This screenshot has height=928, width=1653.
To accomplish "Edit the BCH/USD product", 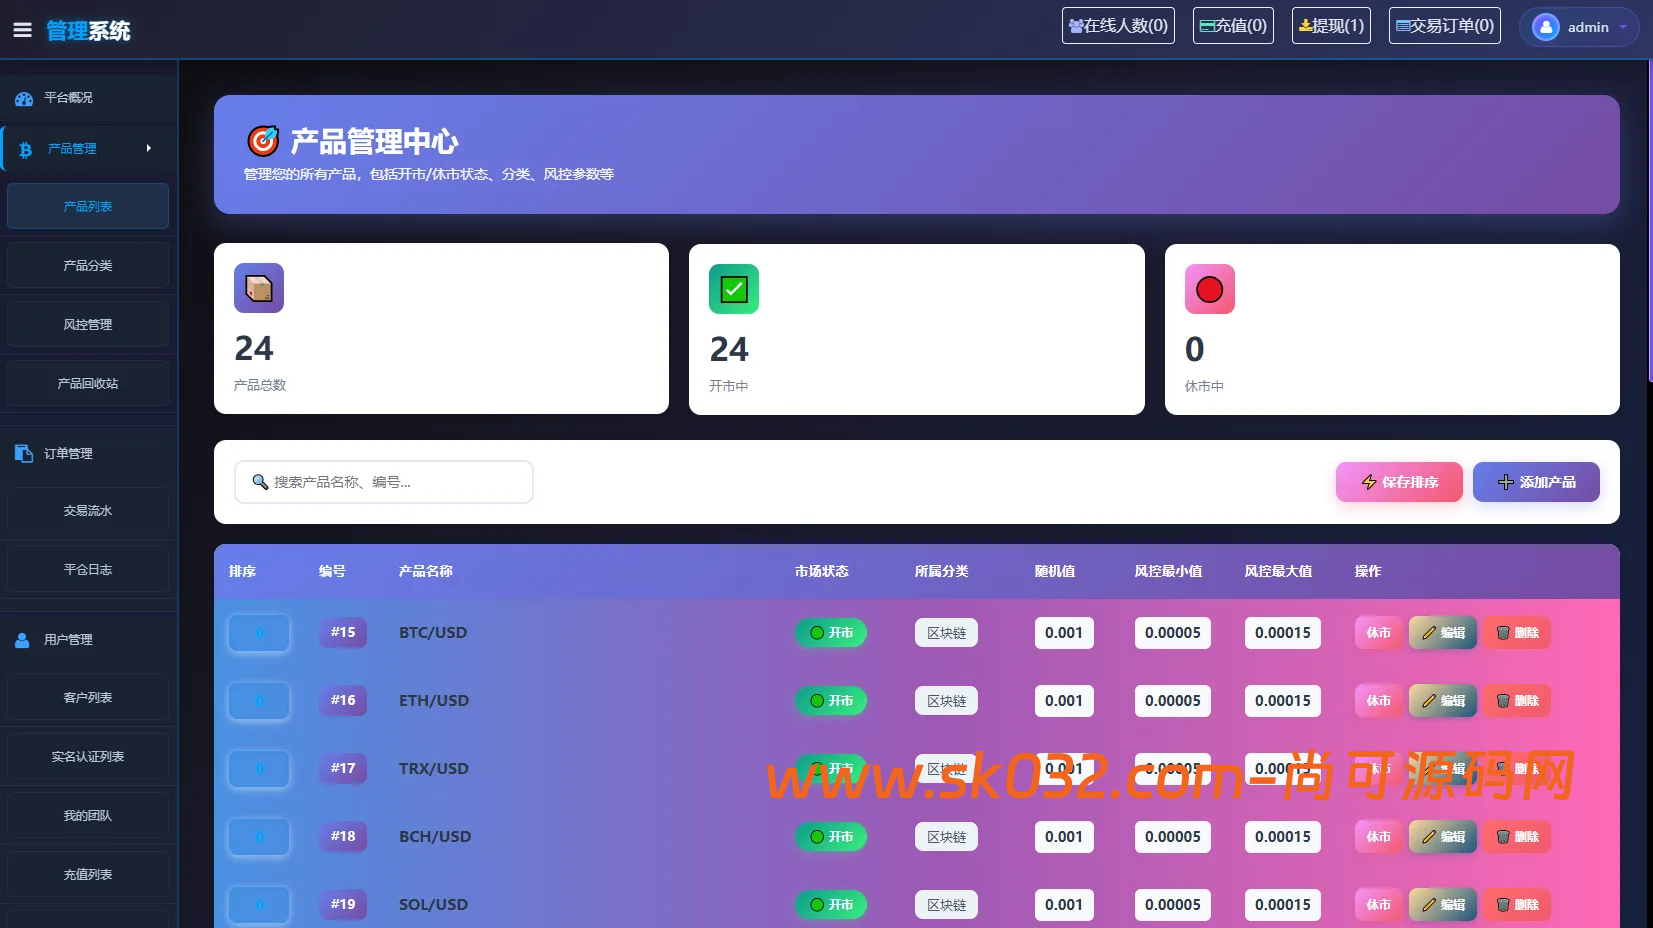I will (x=1443, y=837).
